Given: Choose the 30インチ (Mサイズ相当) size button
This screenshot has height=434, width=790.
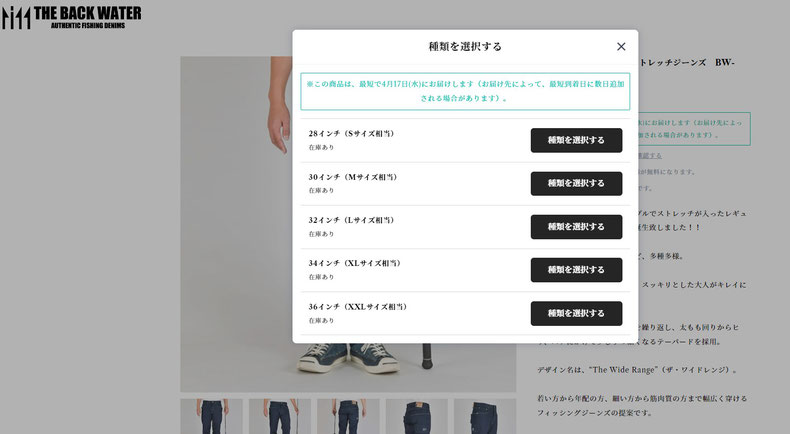Looking at the screenshot, I should [x=576, y=183].
